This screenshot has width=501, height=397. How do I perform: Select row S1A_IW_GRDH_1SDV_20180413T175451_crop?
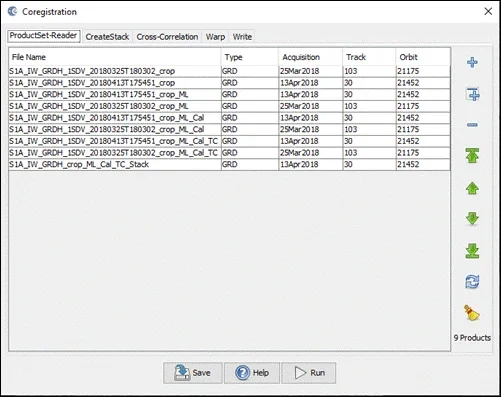click(x=229, y=83)
